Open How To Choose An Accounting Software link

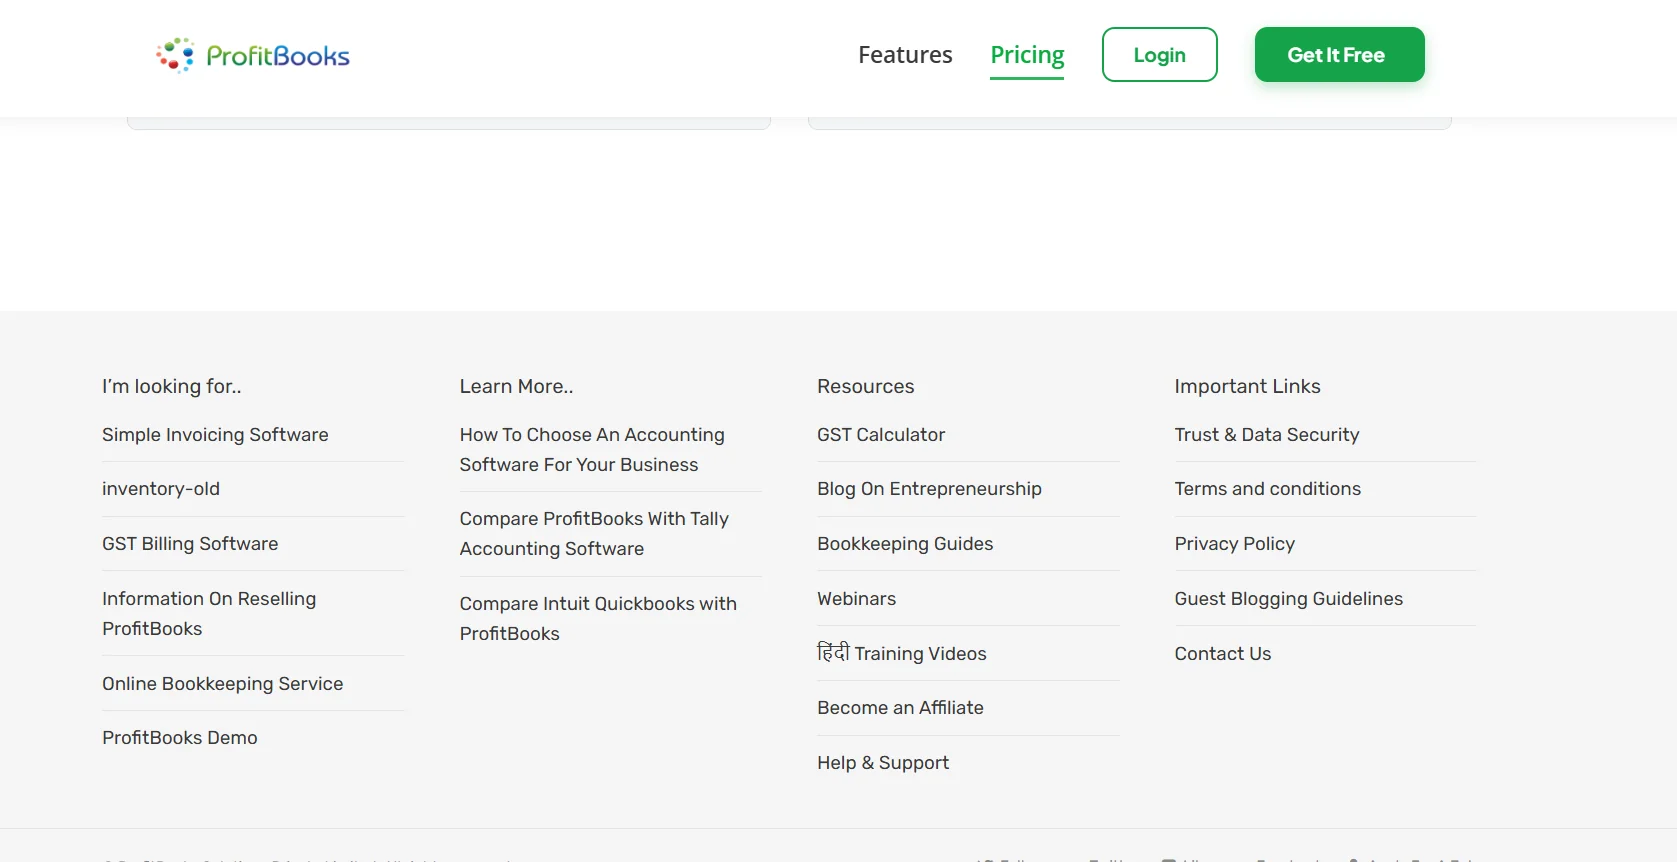pyautogui.click(x=592, y=450)
